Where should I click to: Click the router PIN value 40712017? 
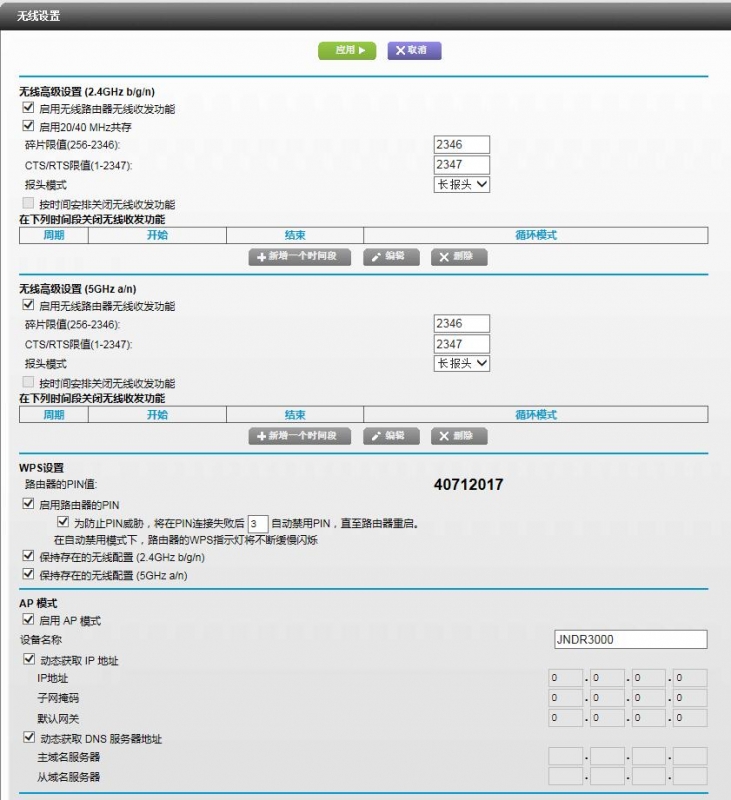[468, 484]
